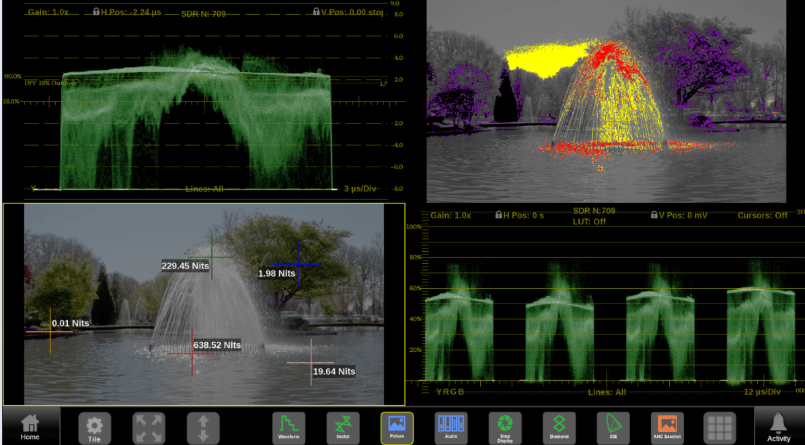Open the Tile layout settings

pyautogui.click(x=94, y=426)
